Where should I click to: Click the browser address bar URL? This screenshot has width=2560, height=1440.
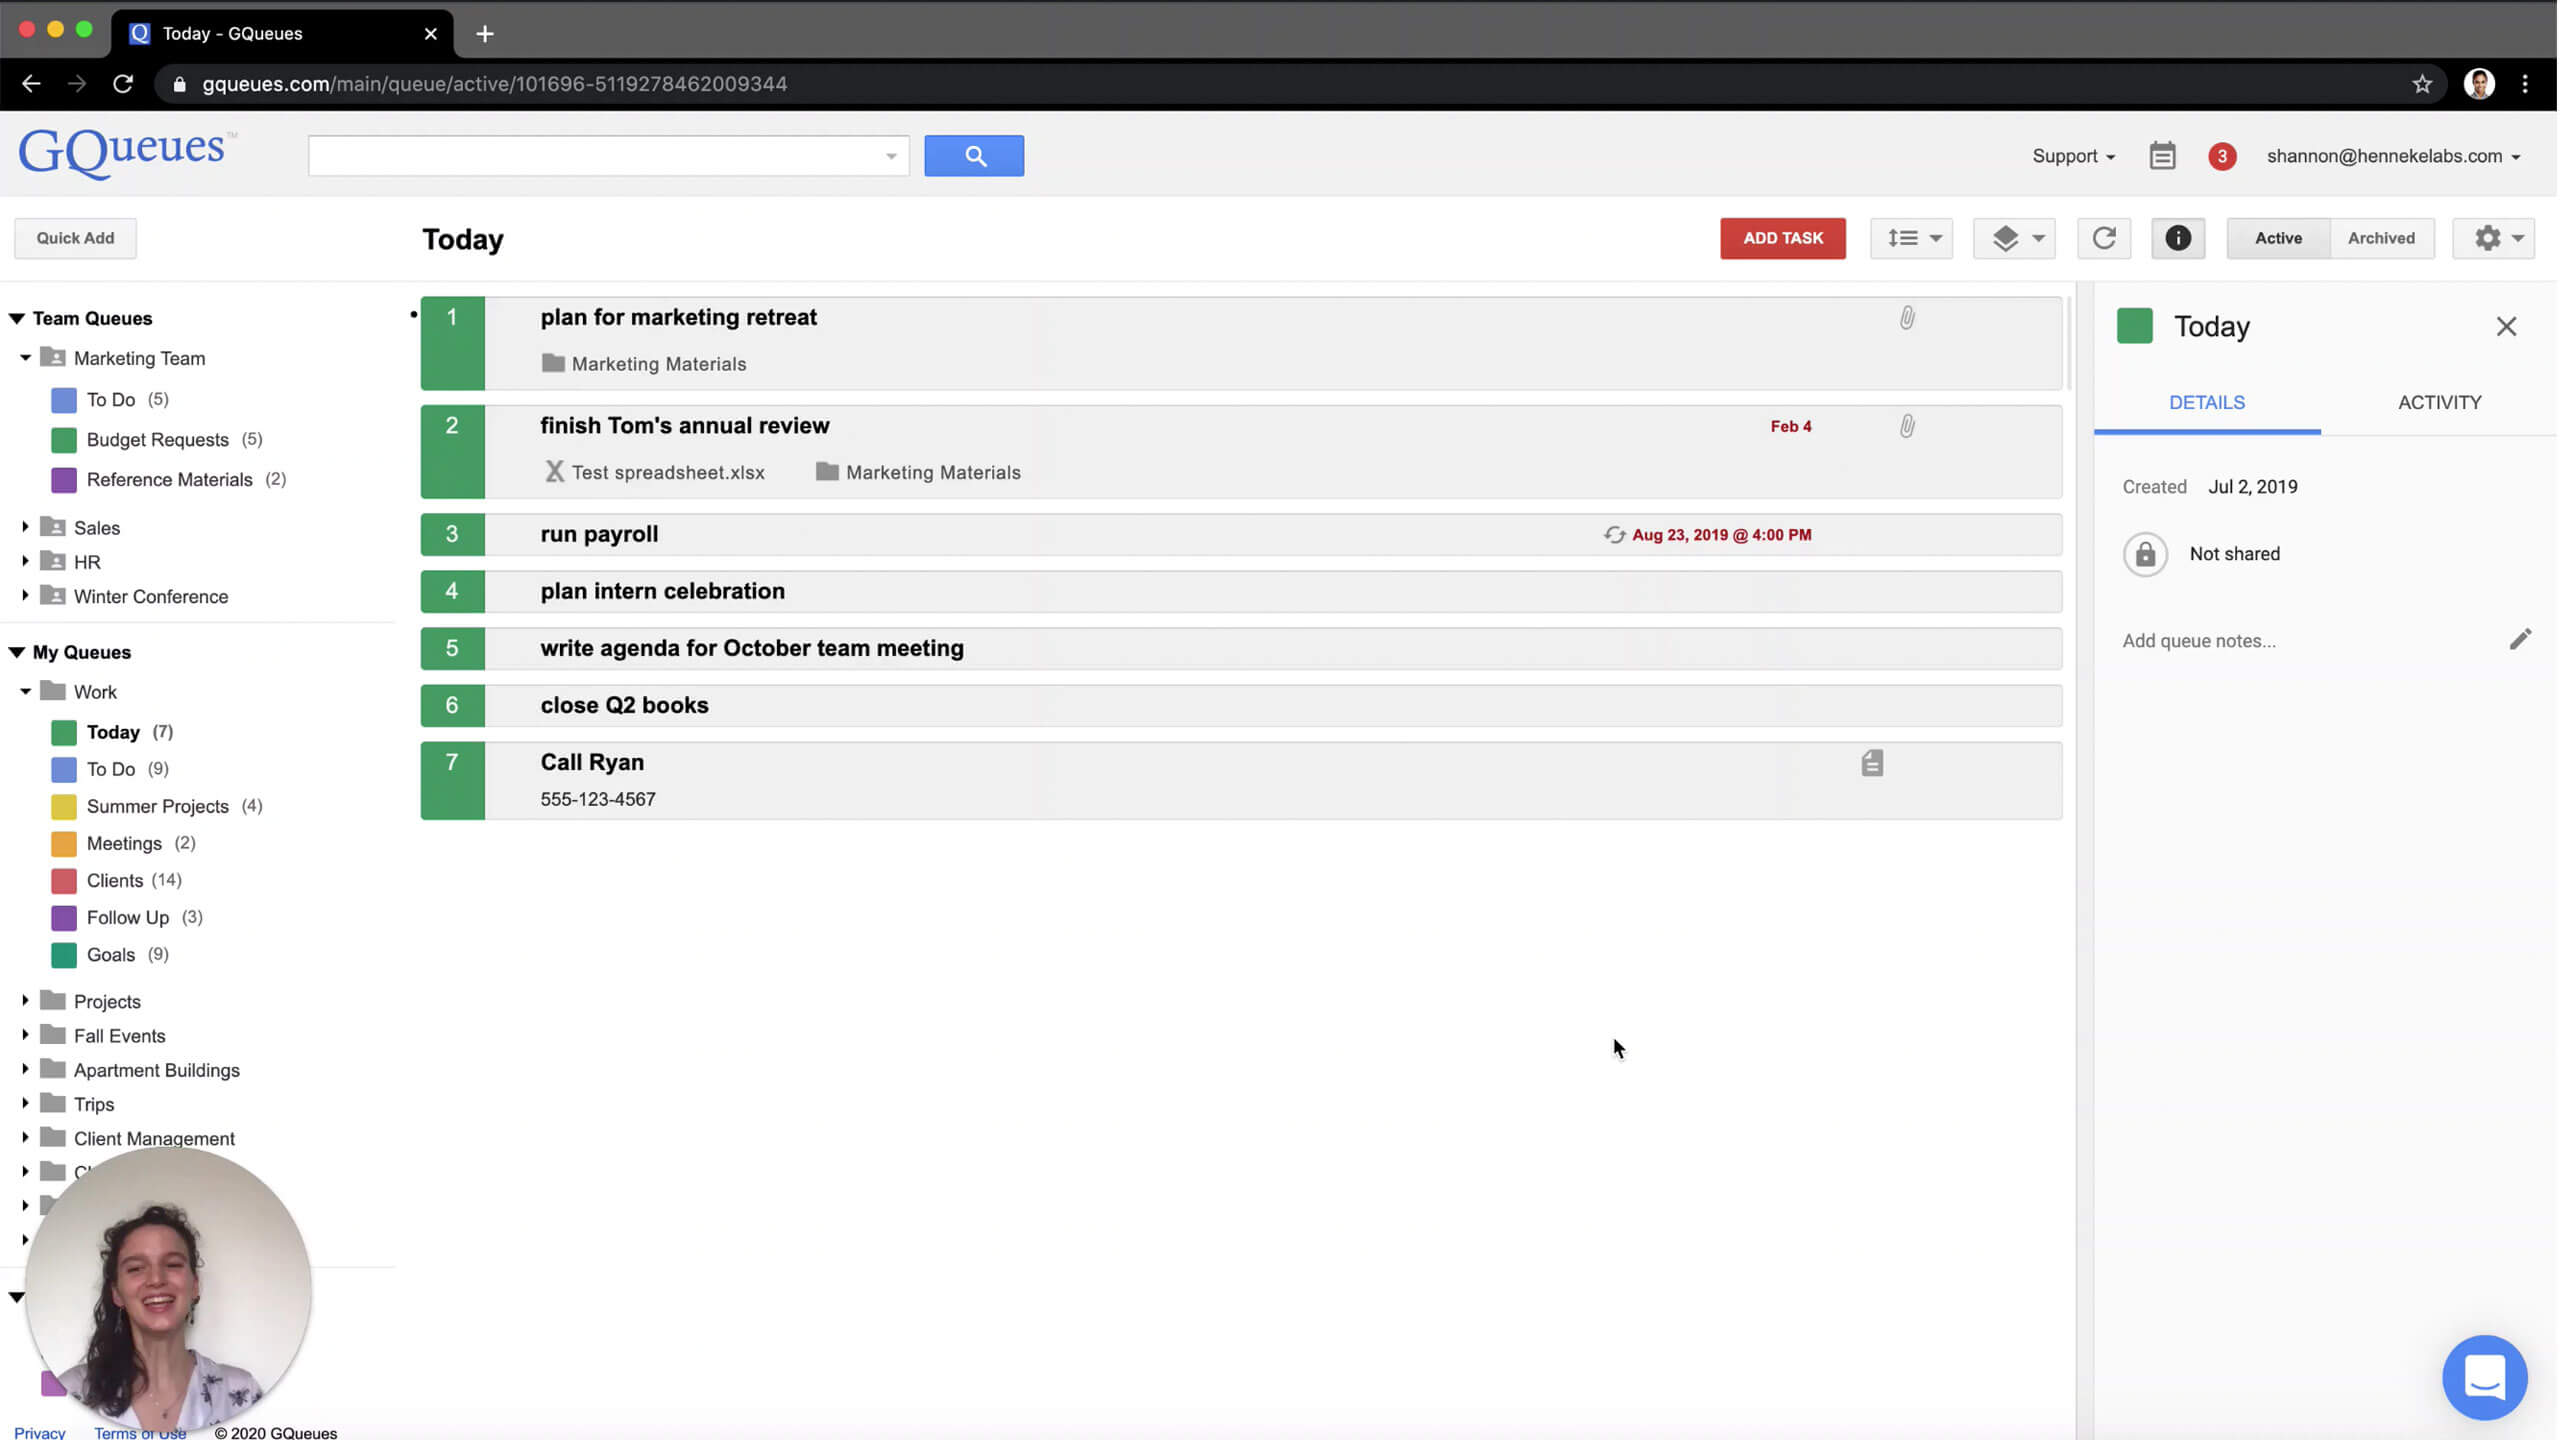[x=494, y=84]
